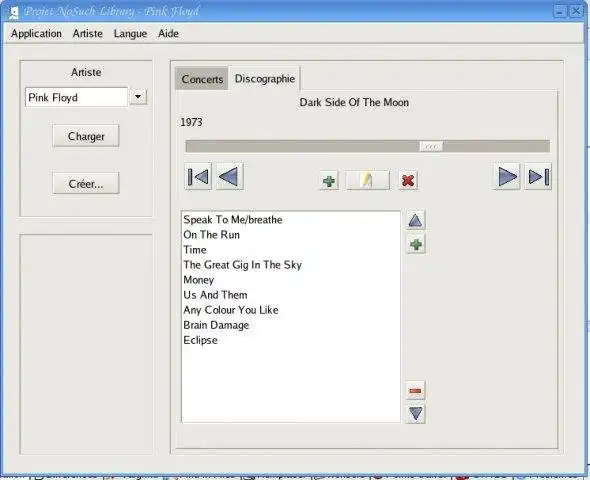
Task: Add a new album with green plus
Action: [329, 181]
